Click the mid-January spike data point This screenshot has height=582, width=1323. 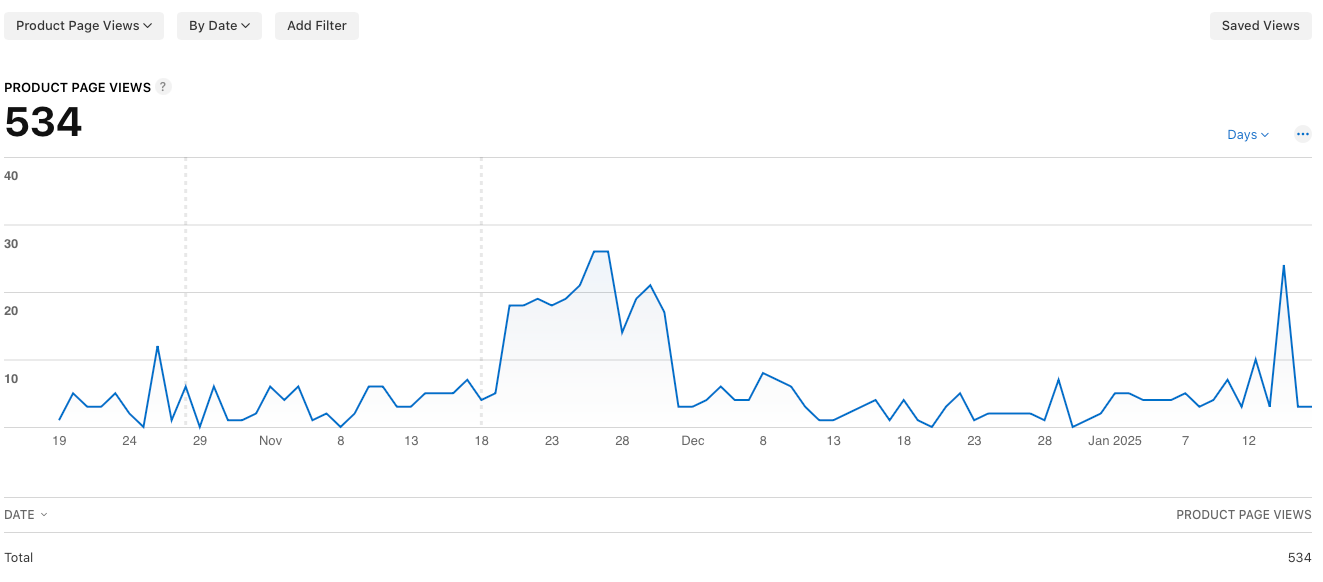1284,267
